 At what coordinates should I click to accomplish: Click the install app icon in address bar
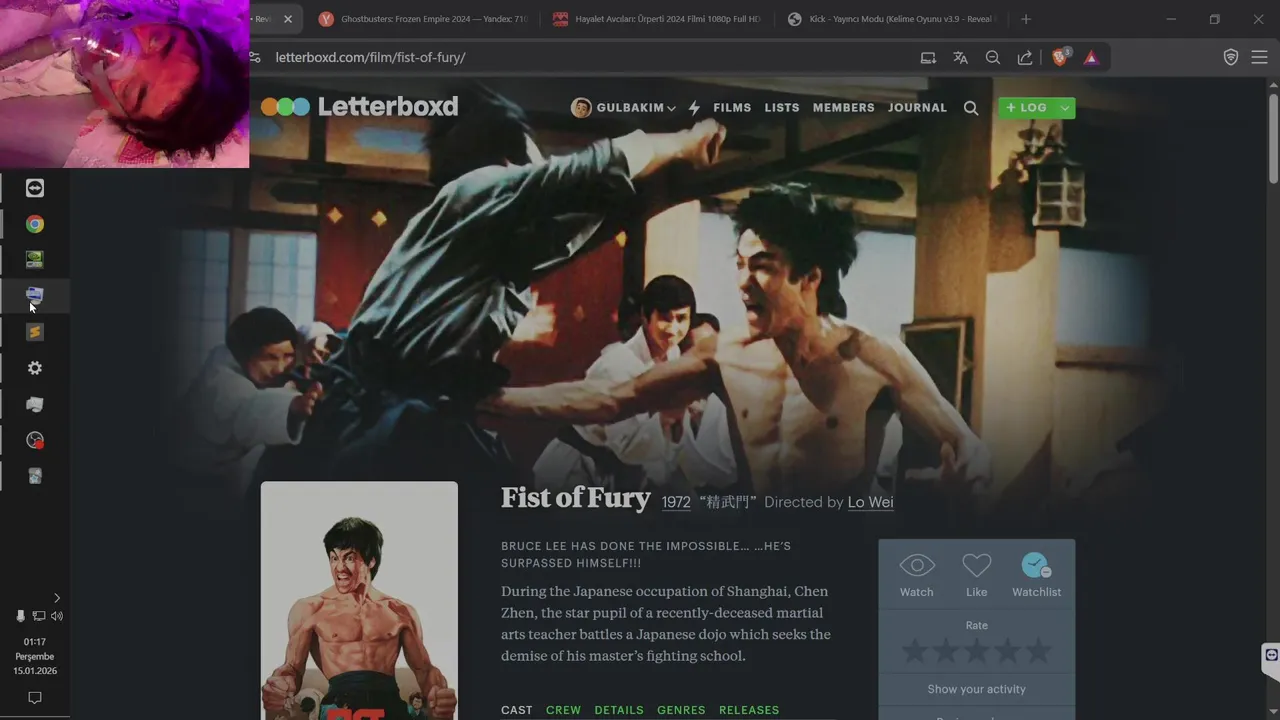(928, 57)
